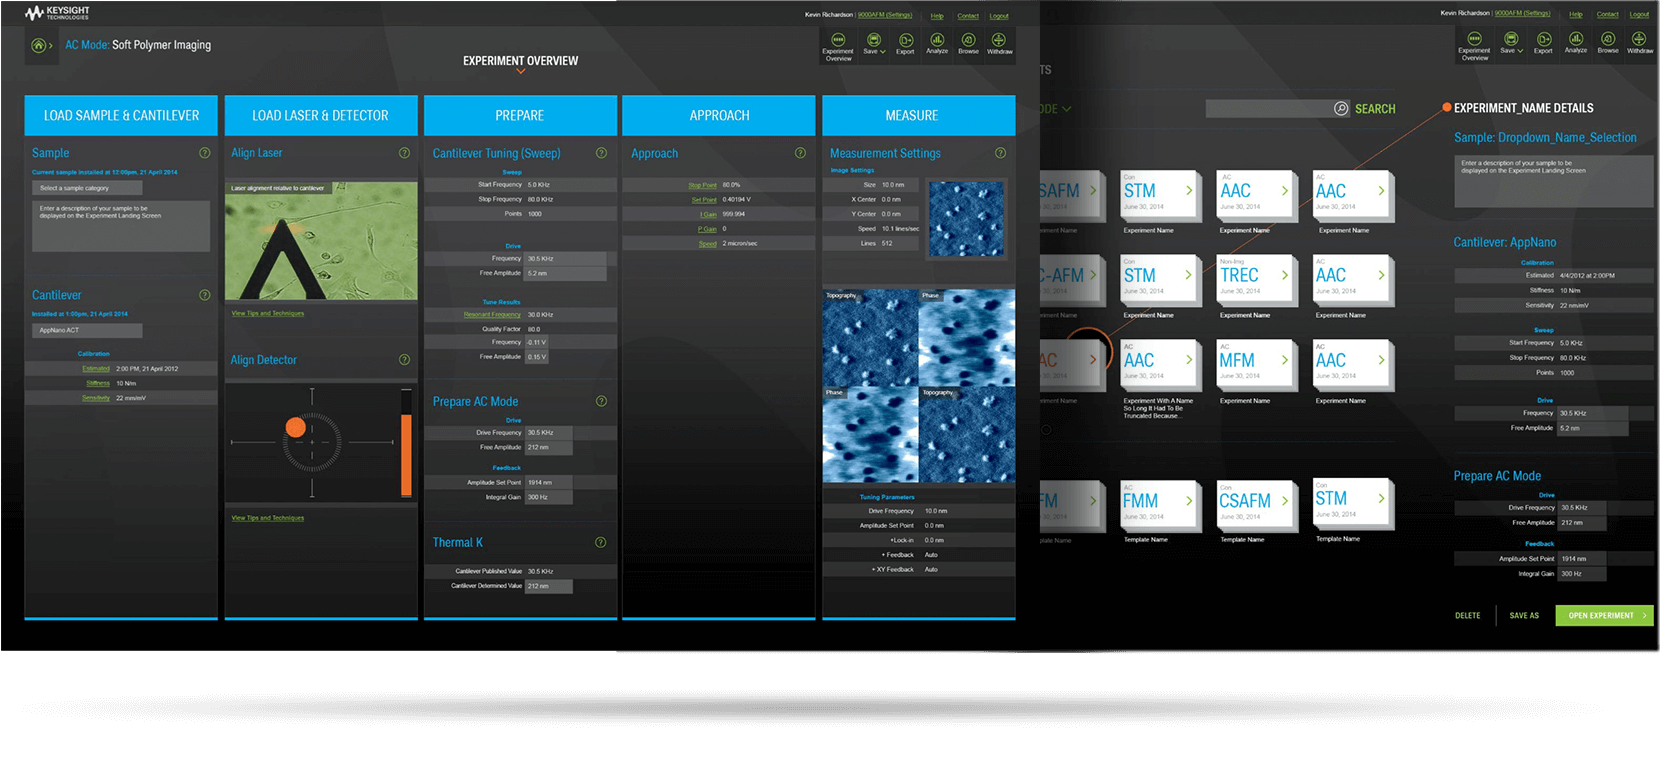Click help icon next to Prepare AC Mode in the Prepare column

[x=601, y=401]
